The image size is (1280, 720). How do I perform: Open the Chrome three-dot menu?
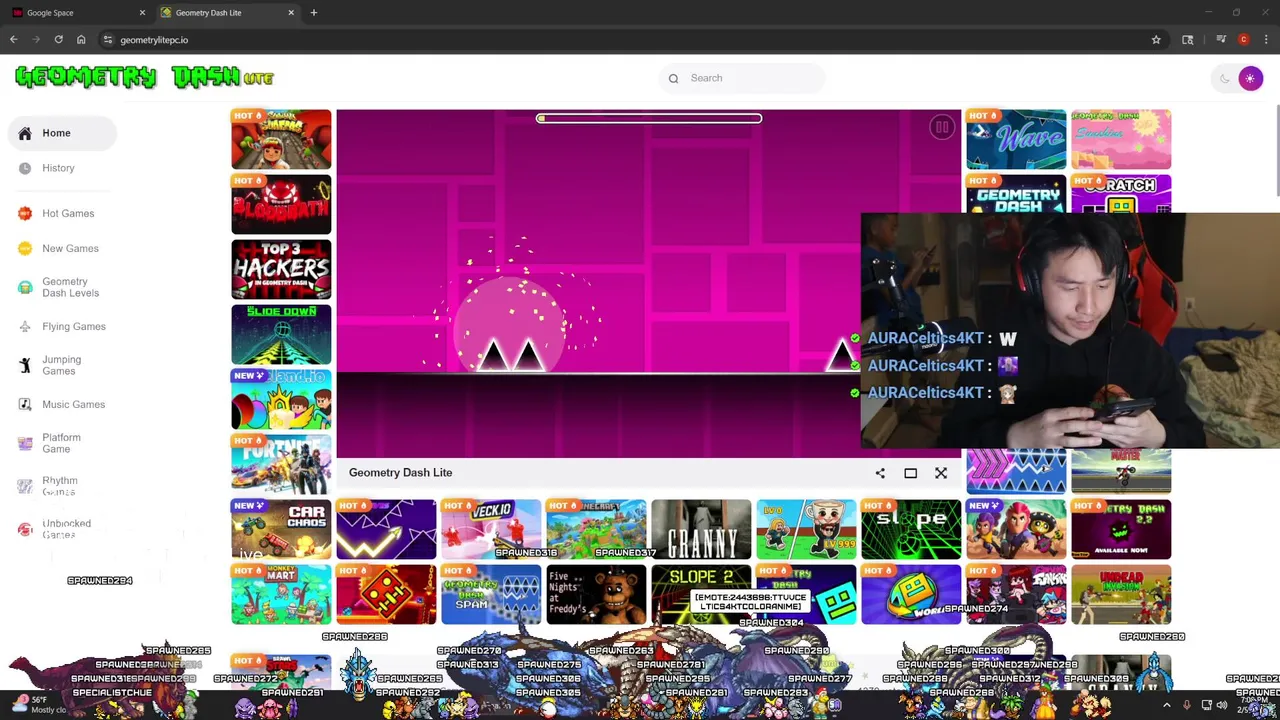click(x=1266, y=40)
